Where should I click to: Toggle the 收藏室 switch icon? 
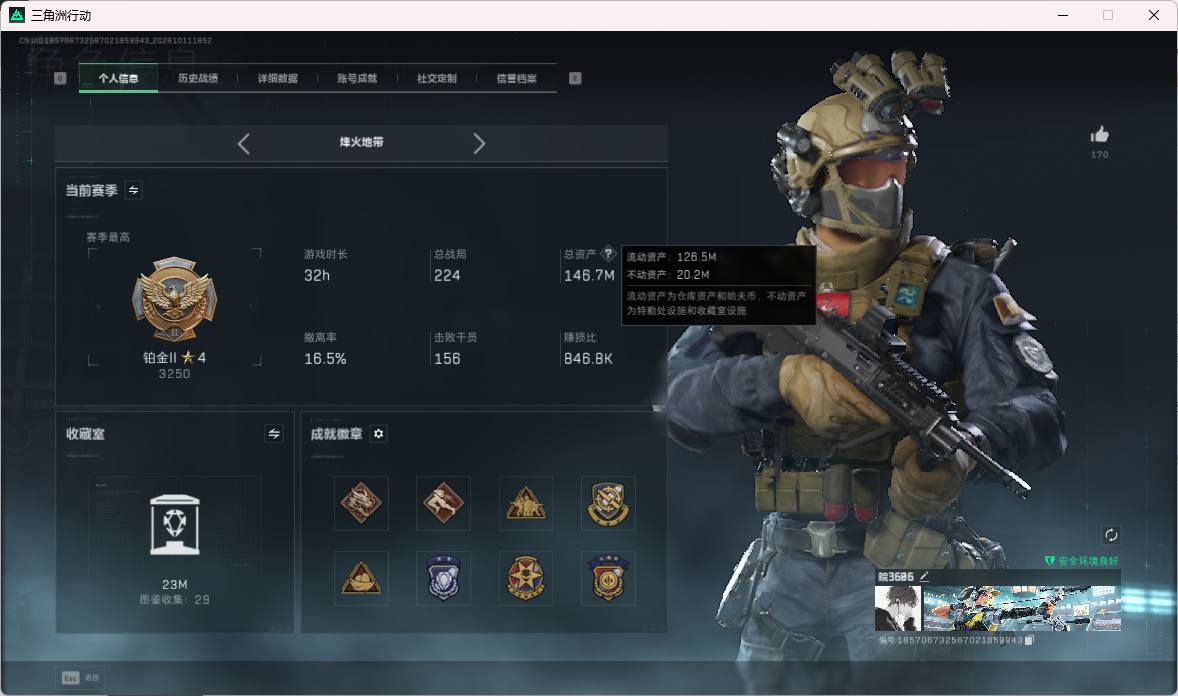[x=274, y=434]
